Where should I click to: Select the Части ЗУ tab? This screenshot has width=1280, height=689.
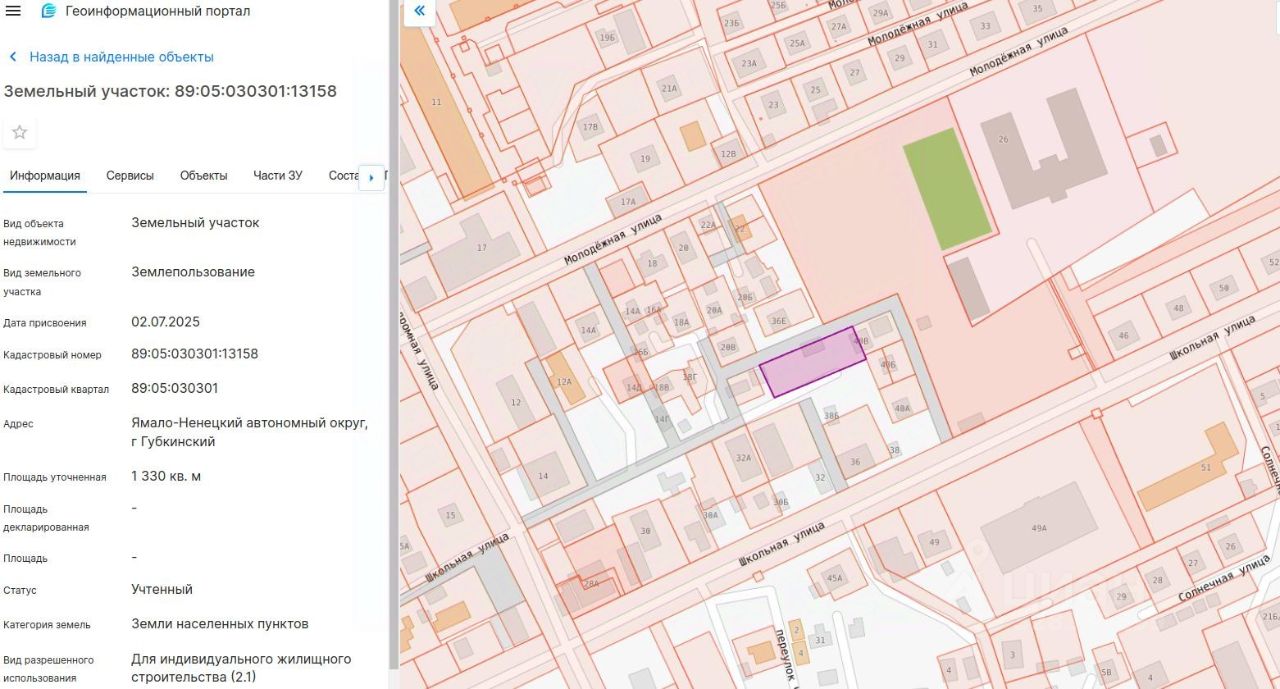(x=278, y=175)
